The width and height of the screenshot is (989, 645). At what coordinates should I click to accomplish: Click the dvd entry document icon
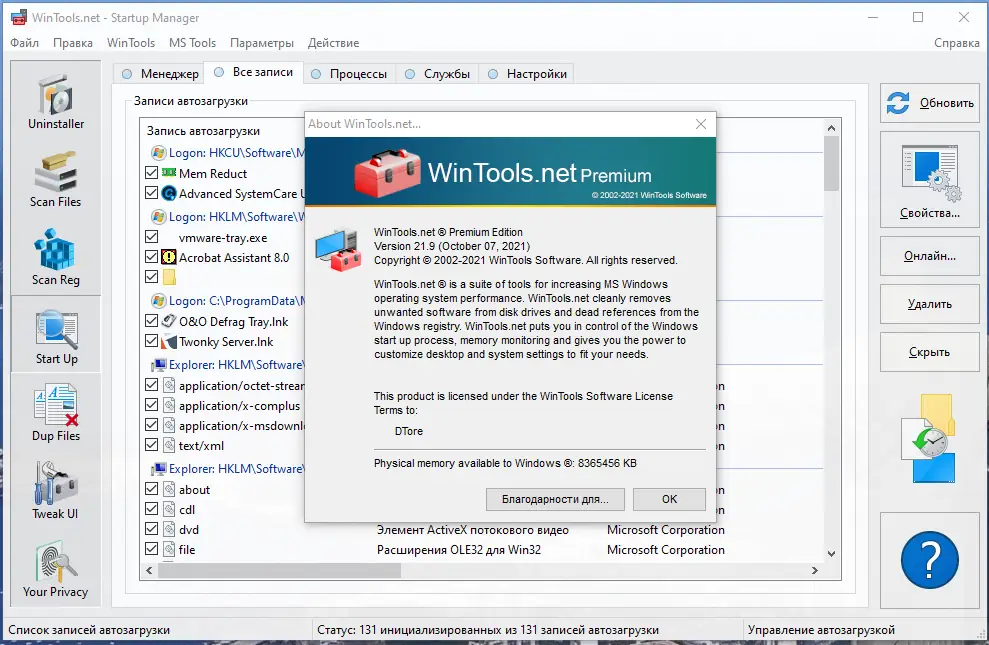168,529
